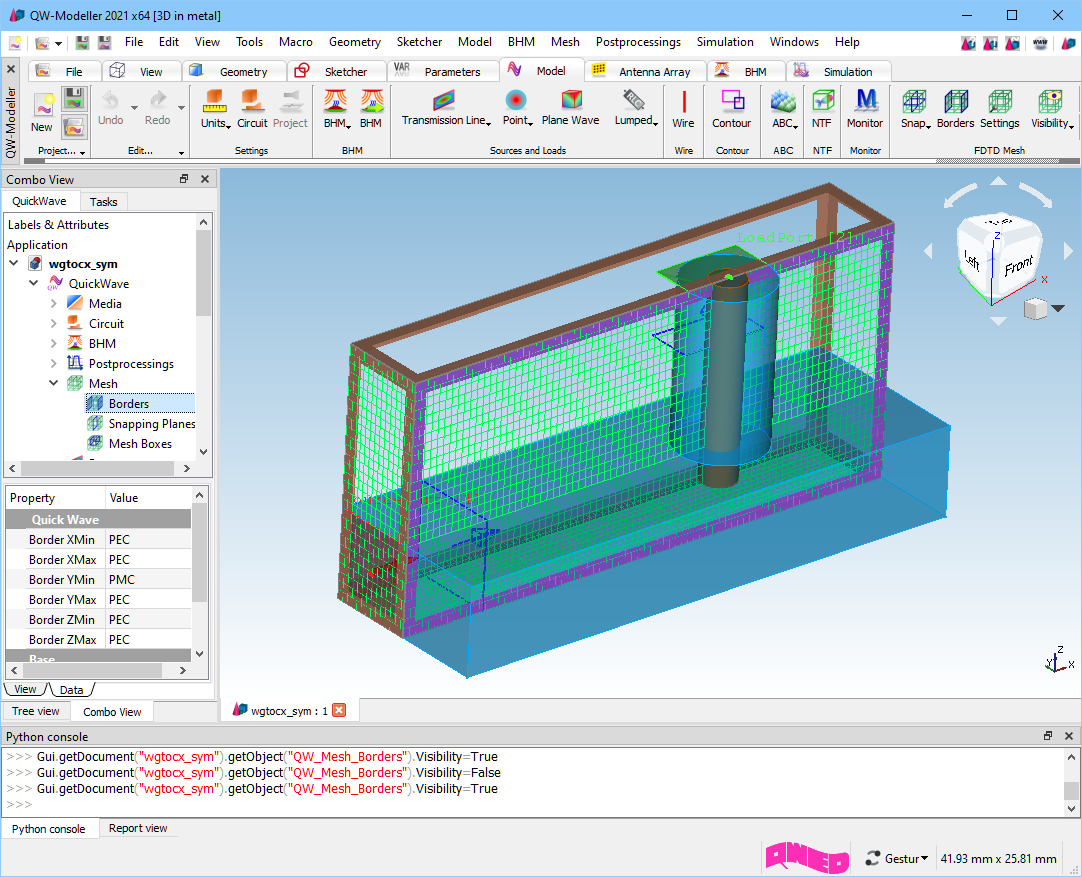
Task: Open the Redo history dropdown arrow
Action: (x=181, y=108)
